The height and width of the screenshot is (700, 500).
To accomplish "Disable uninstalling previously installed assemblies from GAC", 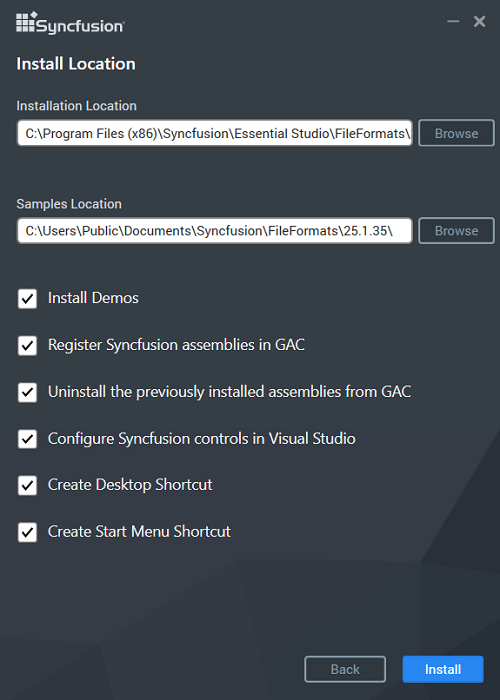I will [x=27, y=392].
